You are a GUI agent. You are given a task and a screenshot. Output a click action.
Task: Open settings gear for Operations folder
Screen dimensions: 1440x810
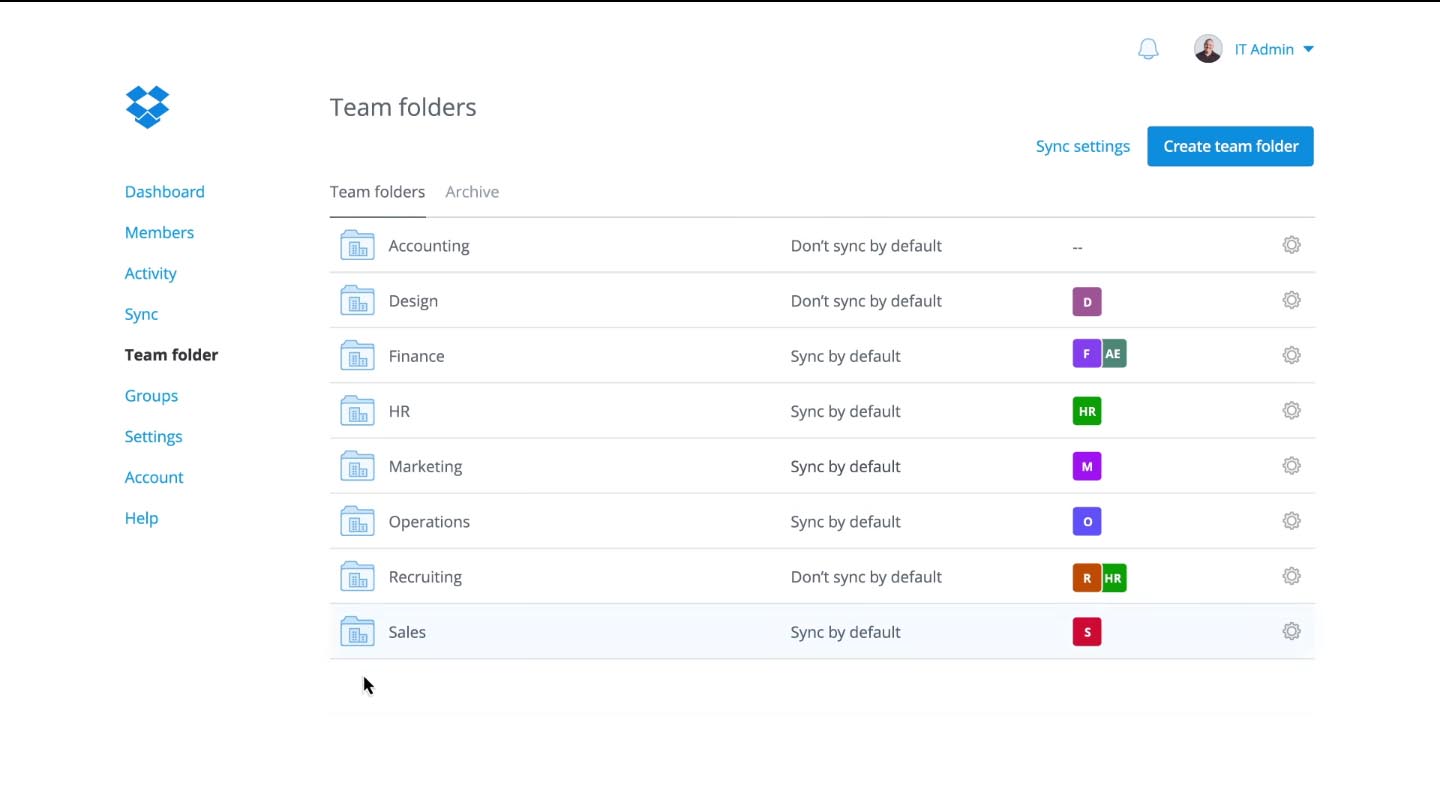pyautogui.click(x=1291, y=521)
